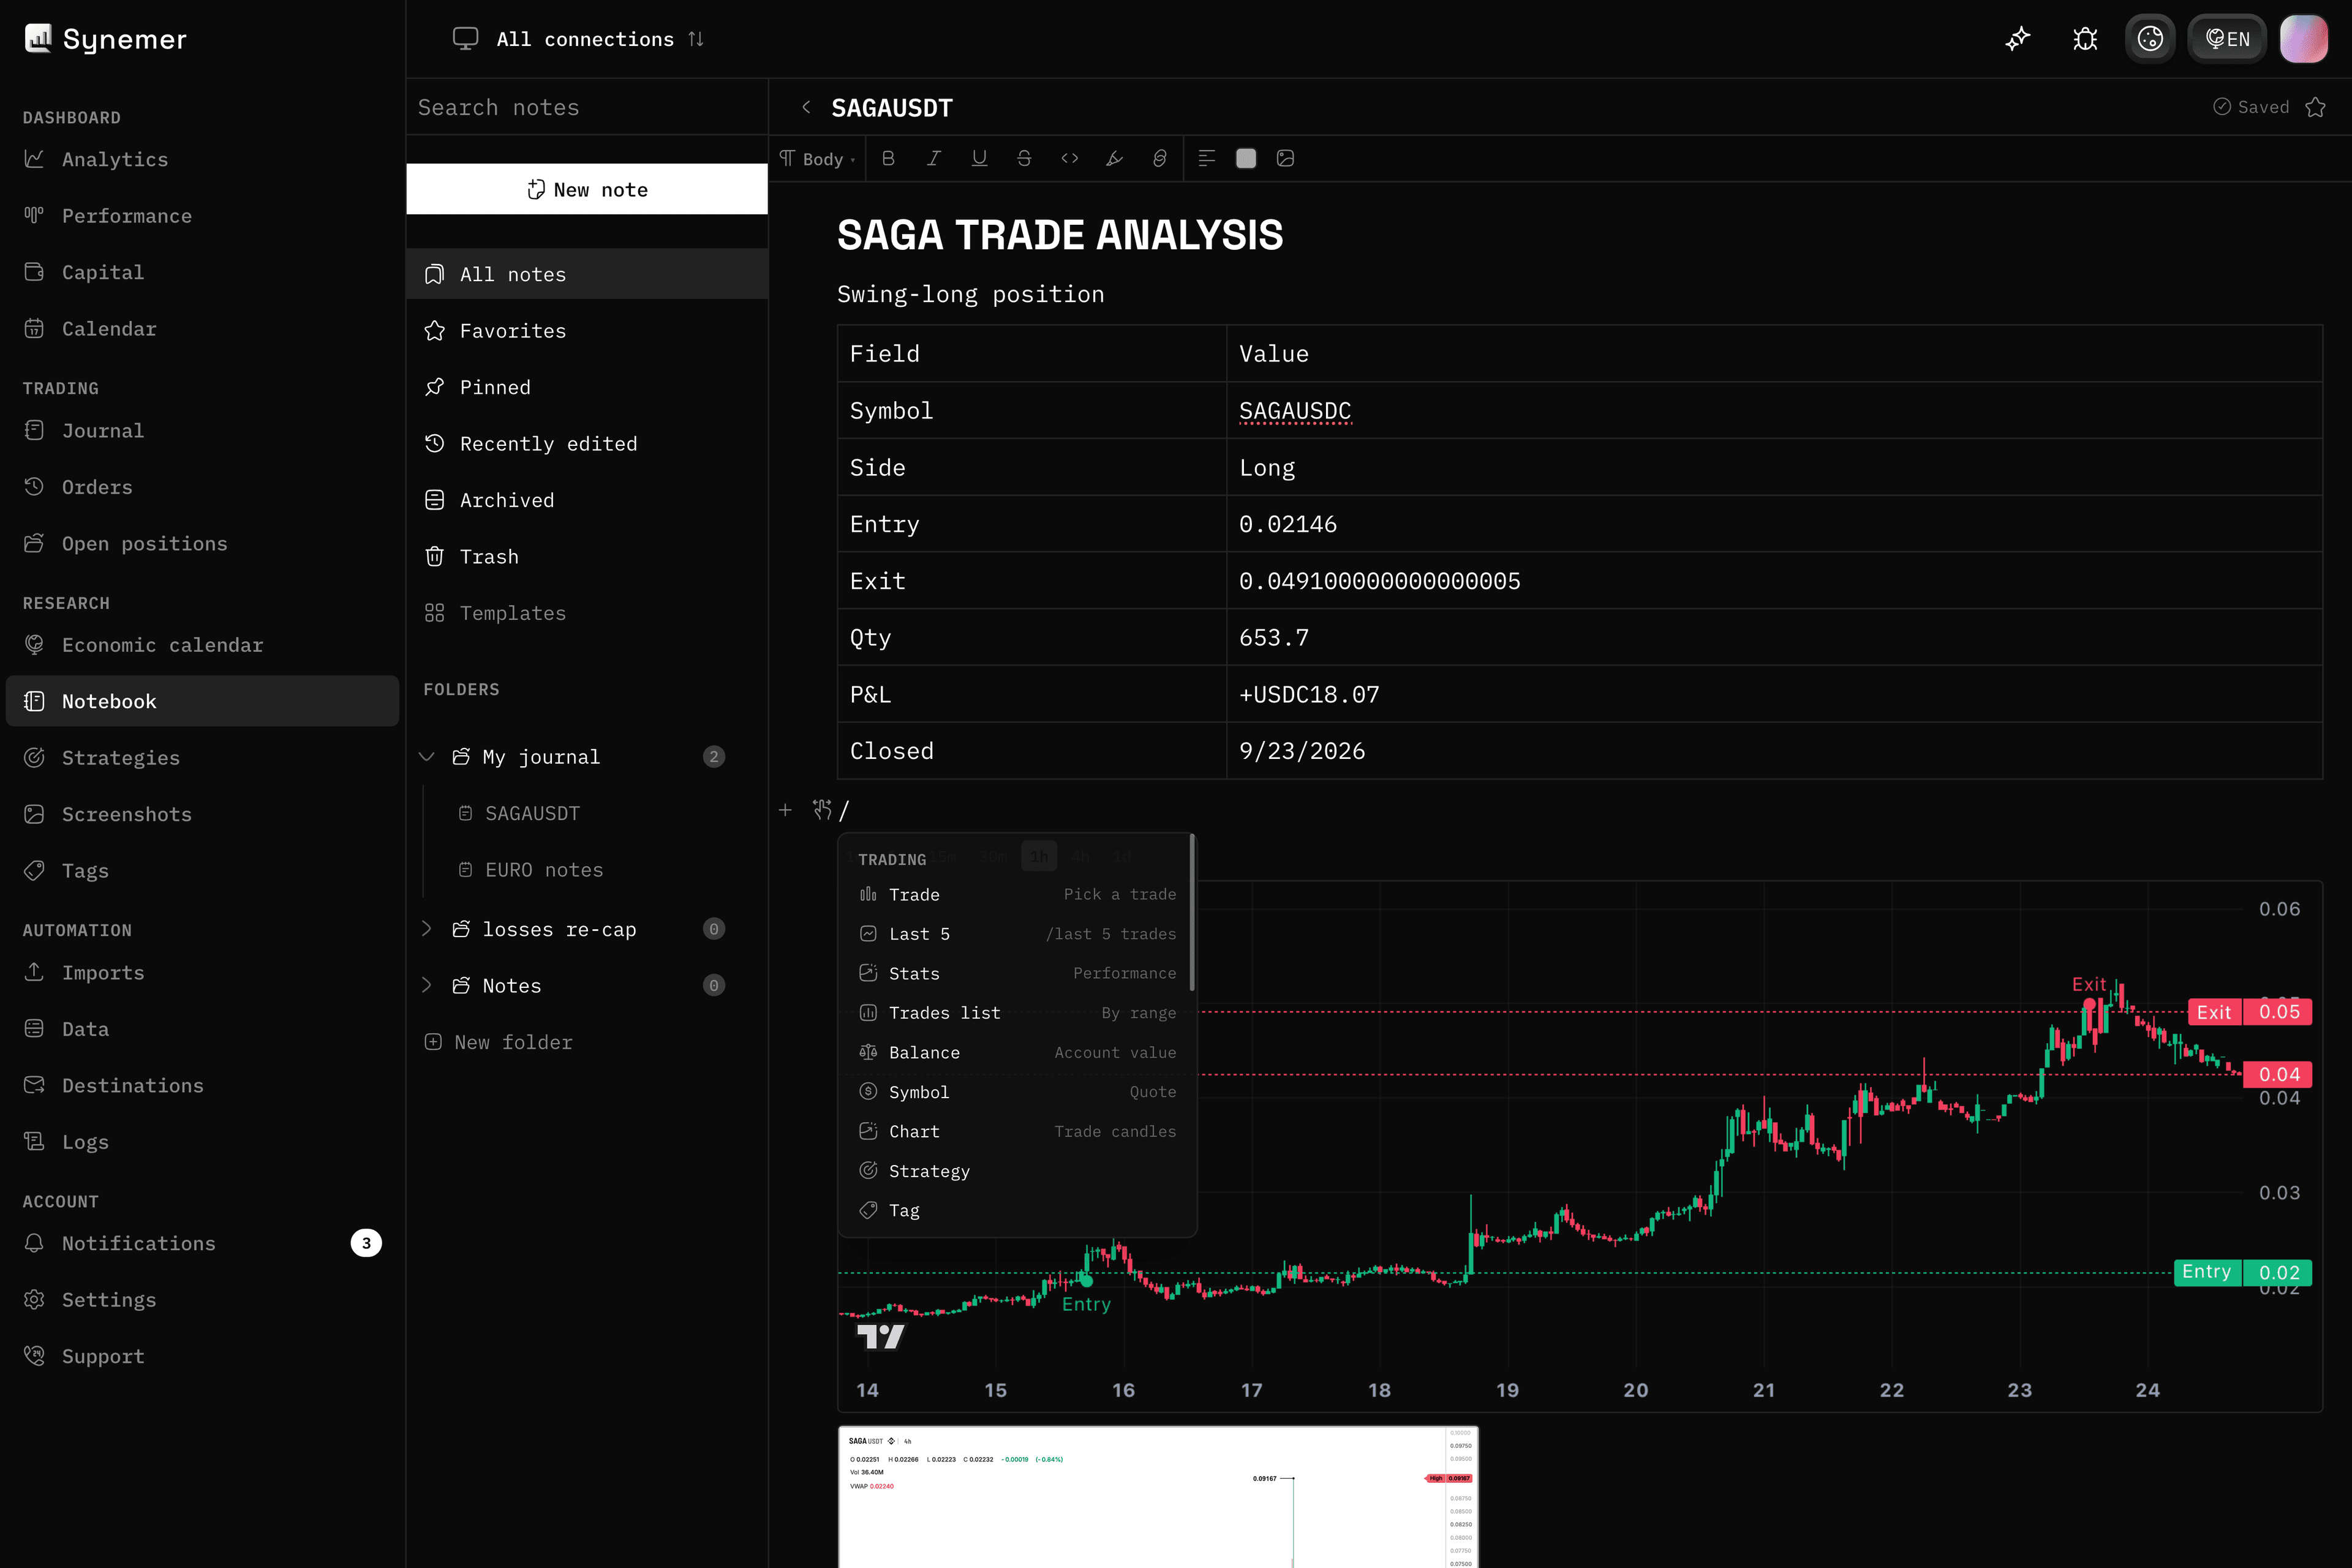Favorite this note with the star icon
This screenshot has width=2352, height=1568.
[x=2316, y=107]
